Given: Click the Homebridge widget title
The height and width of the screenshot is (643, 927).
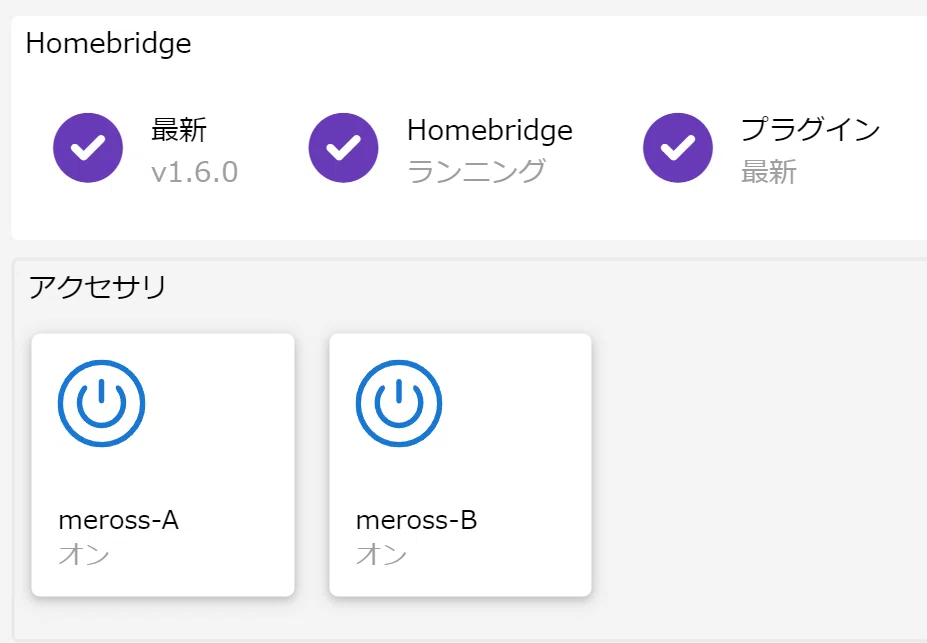Looking at the screenshot, I should [109, 44].
